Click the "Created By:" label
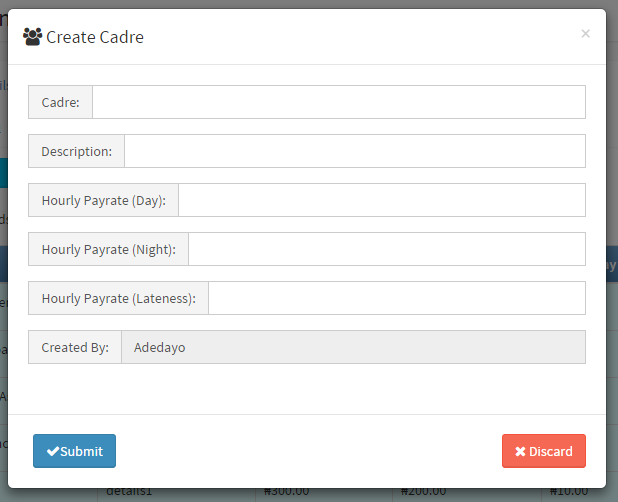Viewport: 618px width, 502px height. tap(74, 347)
